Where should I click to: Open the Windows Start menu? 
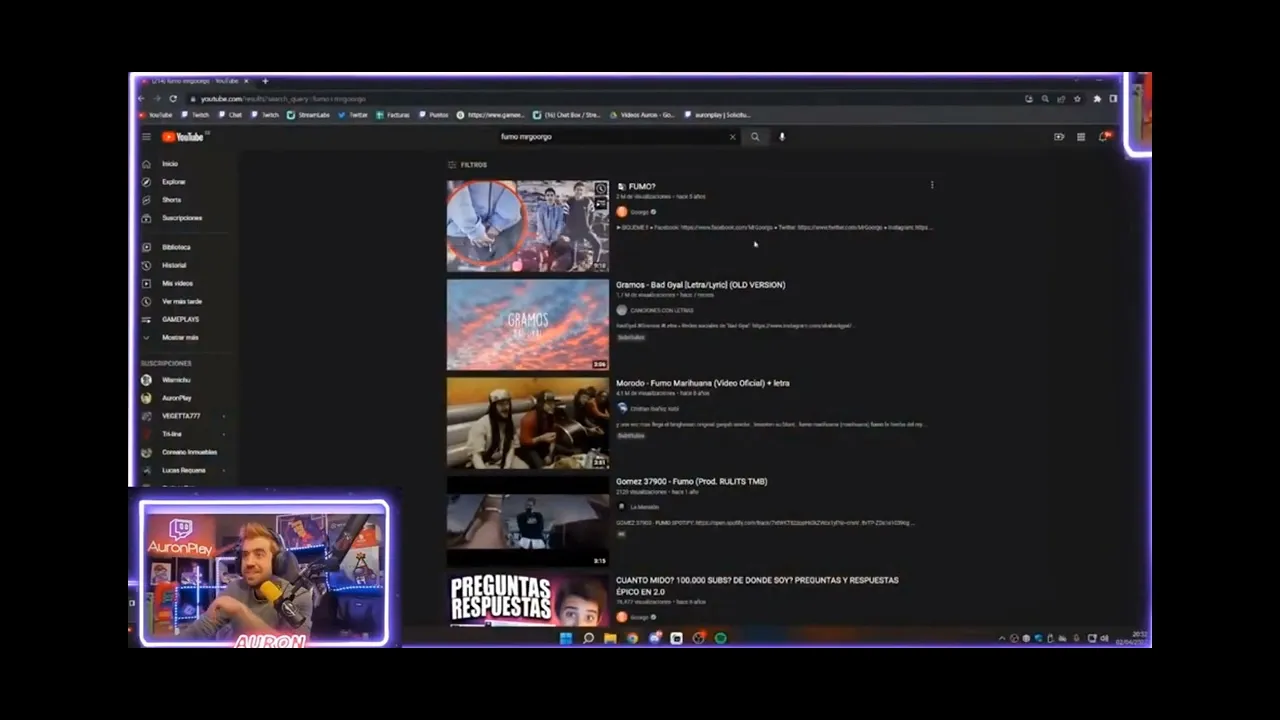click(566, 638)
